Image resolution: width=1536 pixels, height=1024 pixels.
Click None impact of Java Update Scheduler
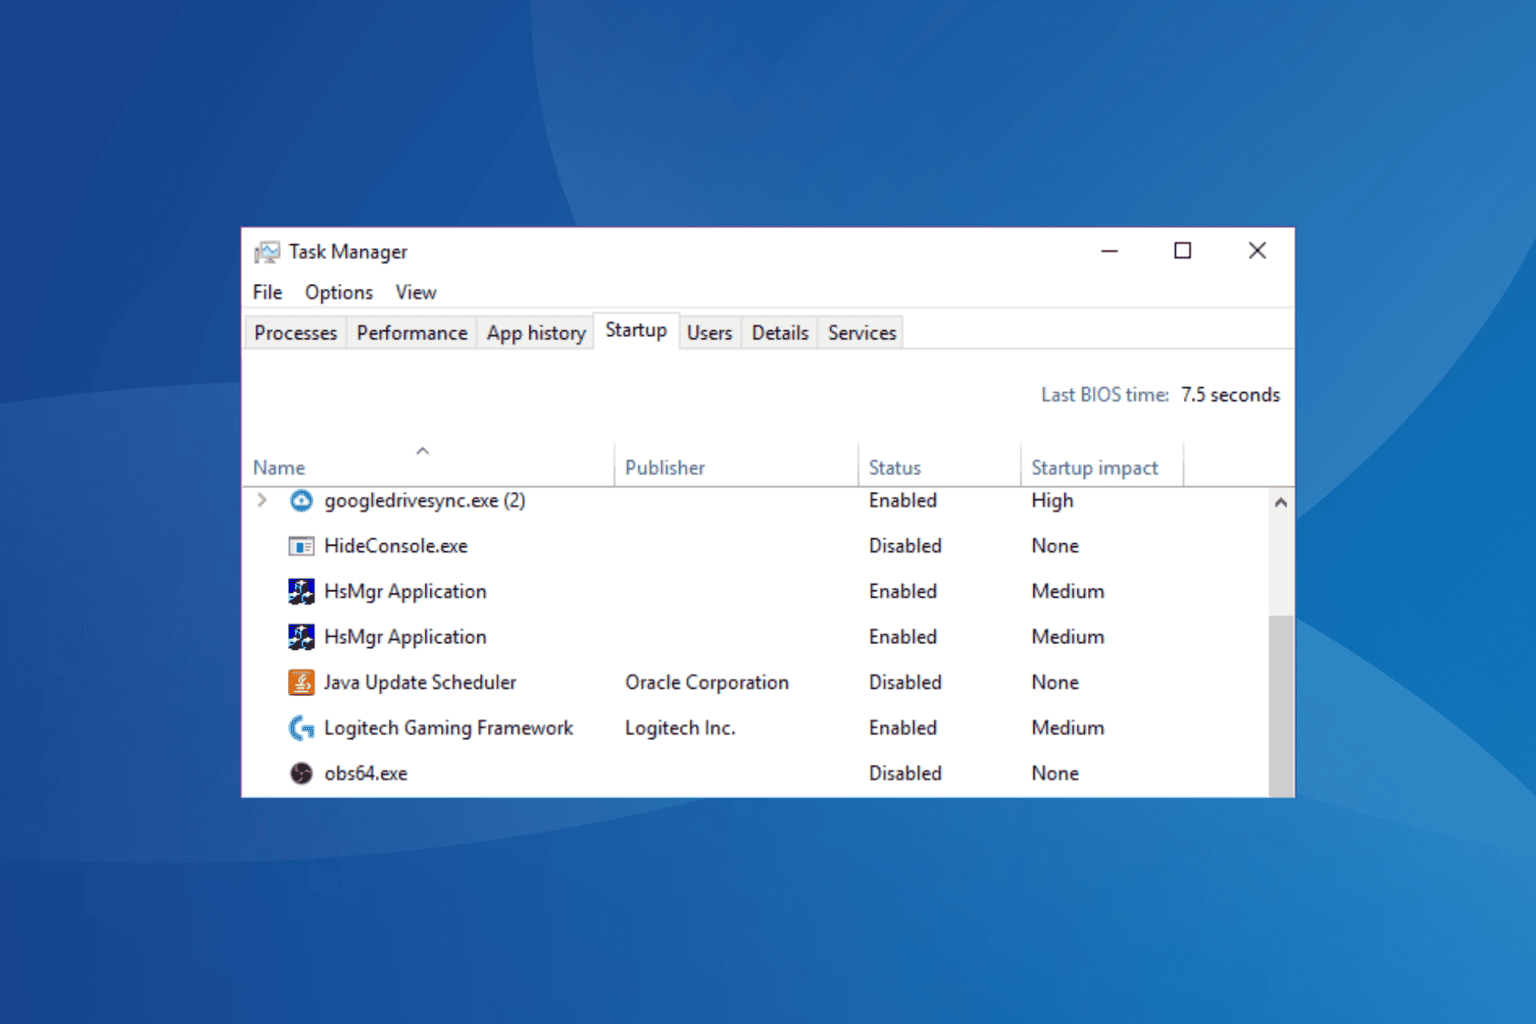point(1055,682)
